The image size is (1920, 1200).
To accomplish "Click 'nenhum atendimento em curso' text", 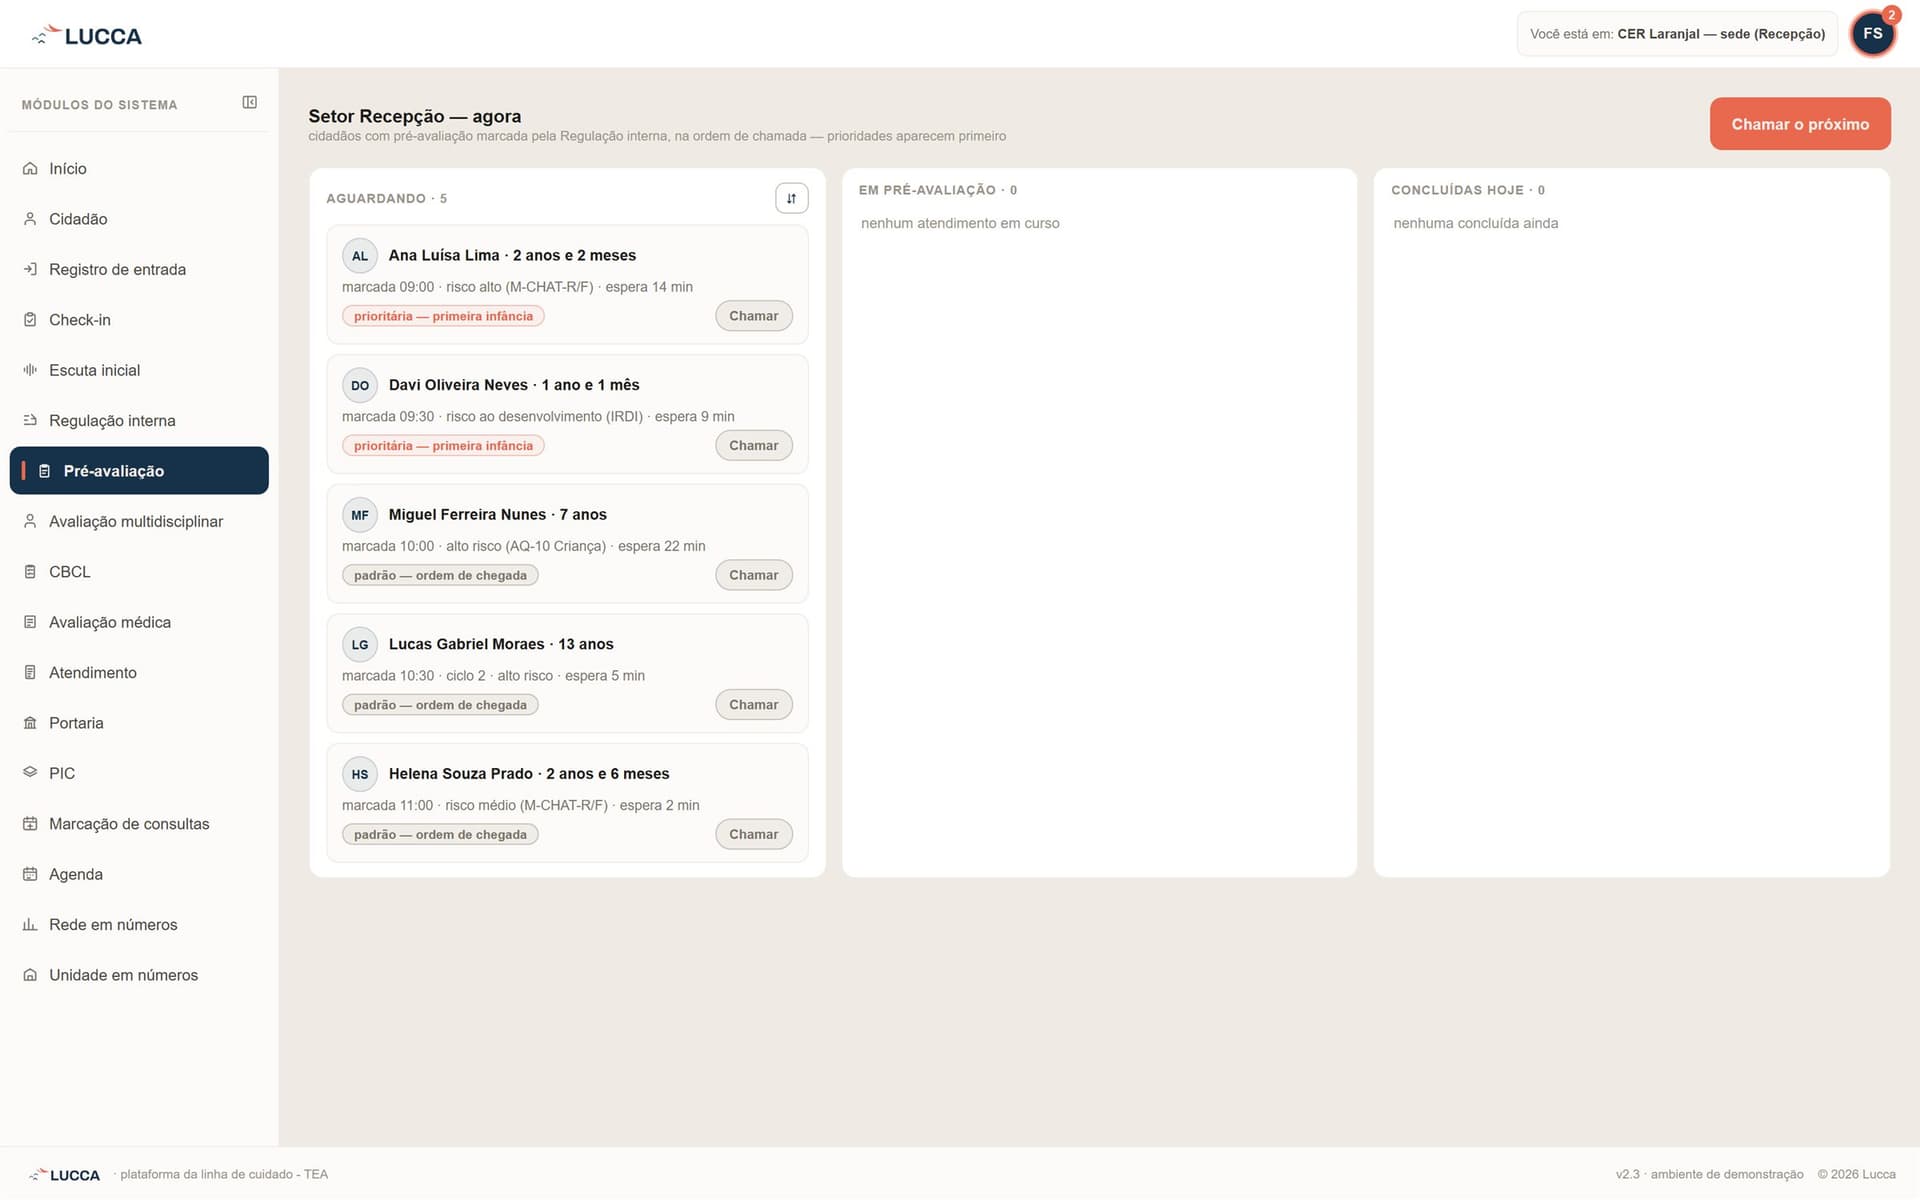I will [960, 223].
